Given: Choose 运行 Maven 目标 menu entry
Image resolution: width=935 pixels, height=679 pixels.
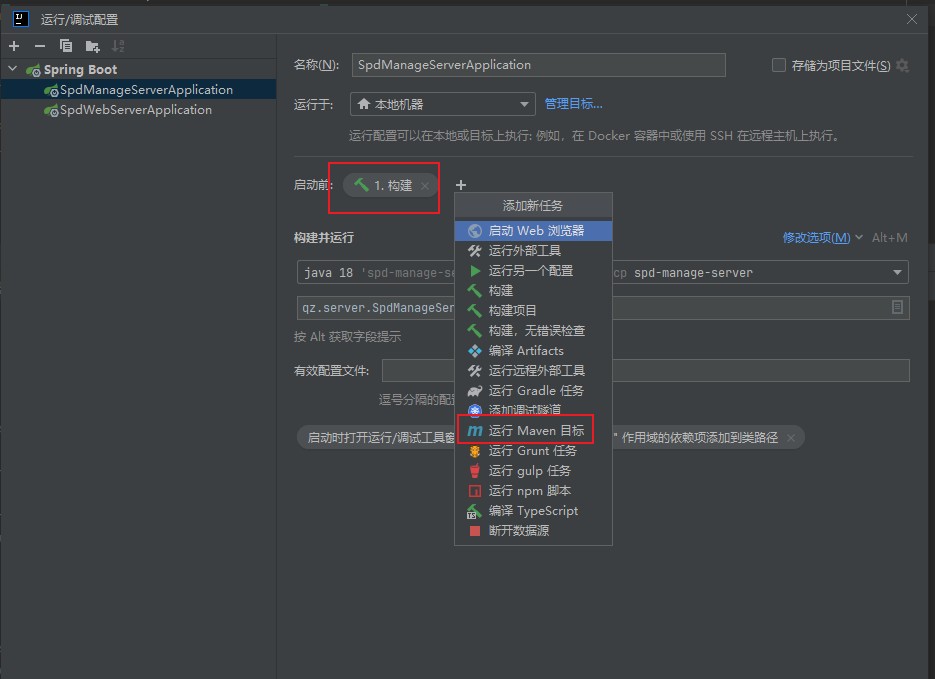Looking at the screenshot, I should (x=533, y=430).
